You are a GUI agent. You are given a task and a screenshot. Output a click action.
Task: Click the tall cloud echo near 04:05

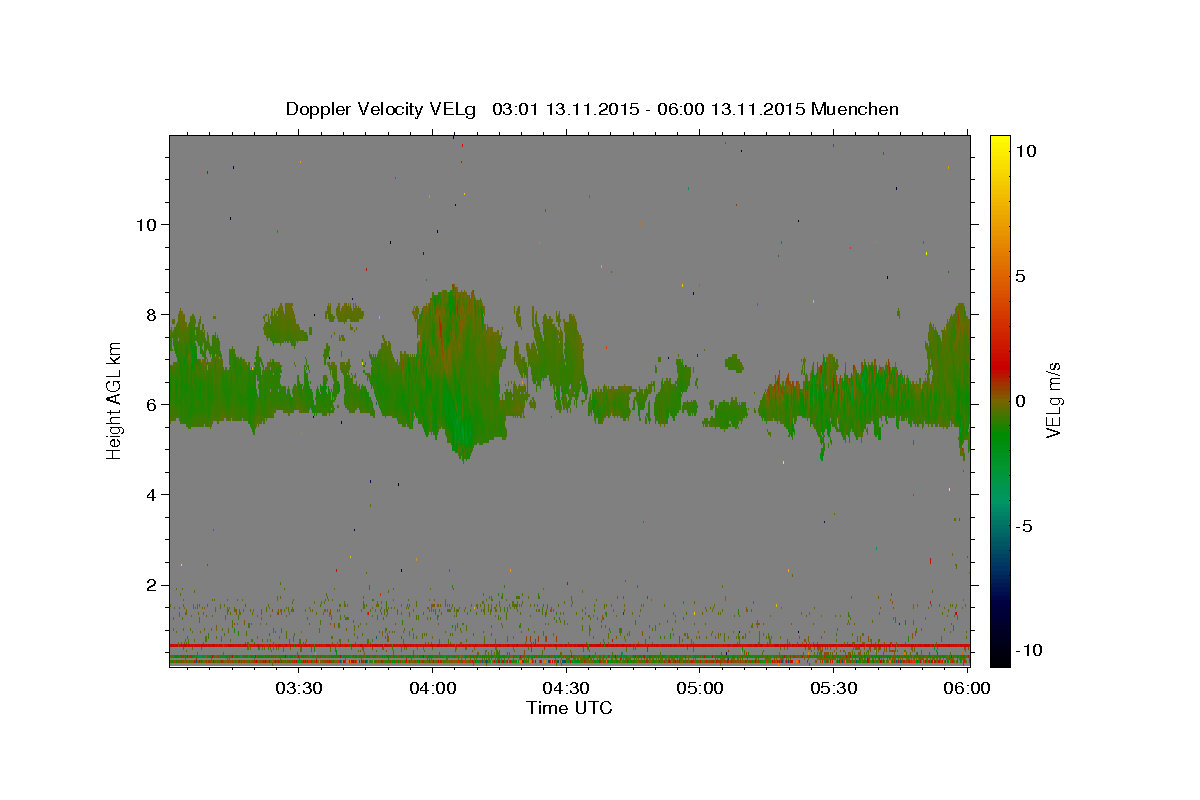[458, 375]
